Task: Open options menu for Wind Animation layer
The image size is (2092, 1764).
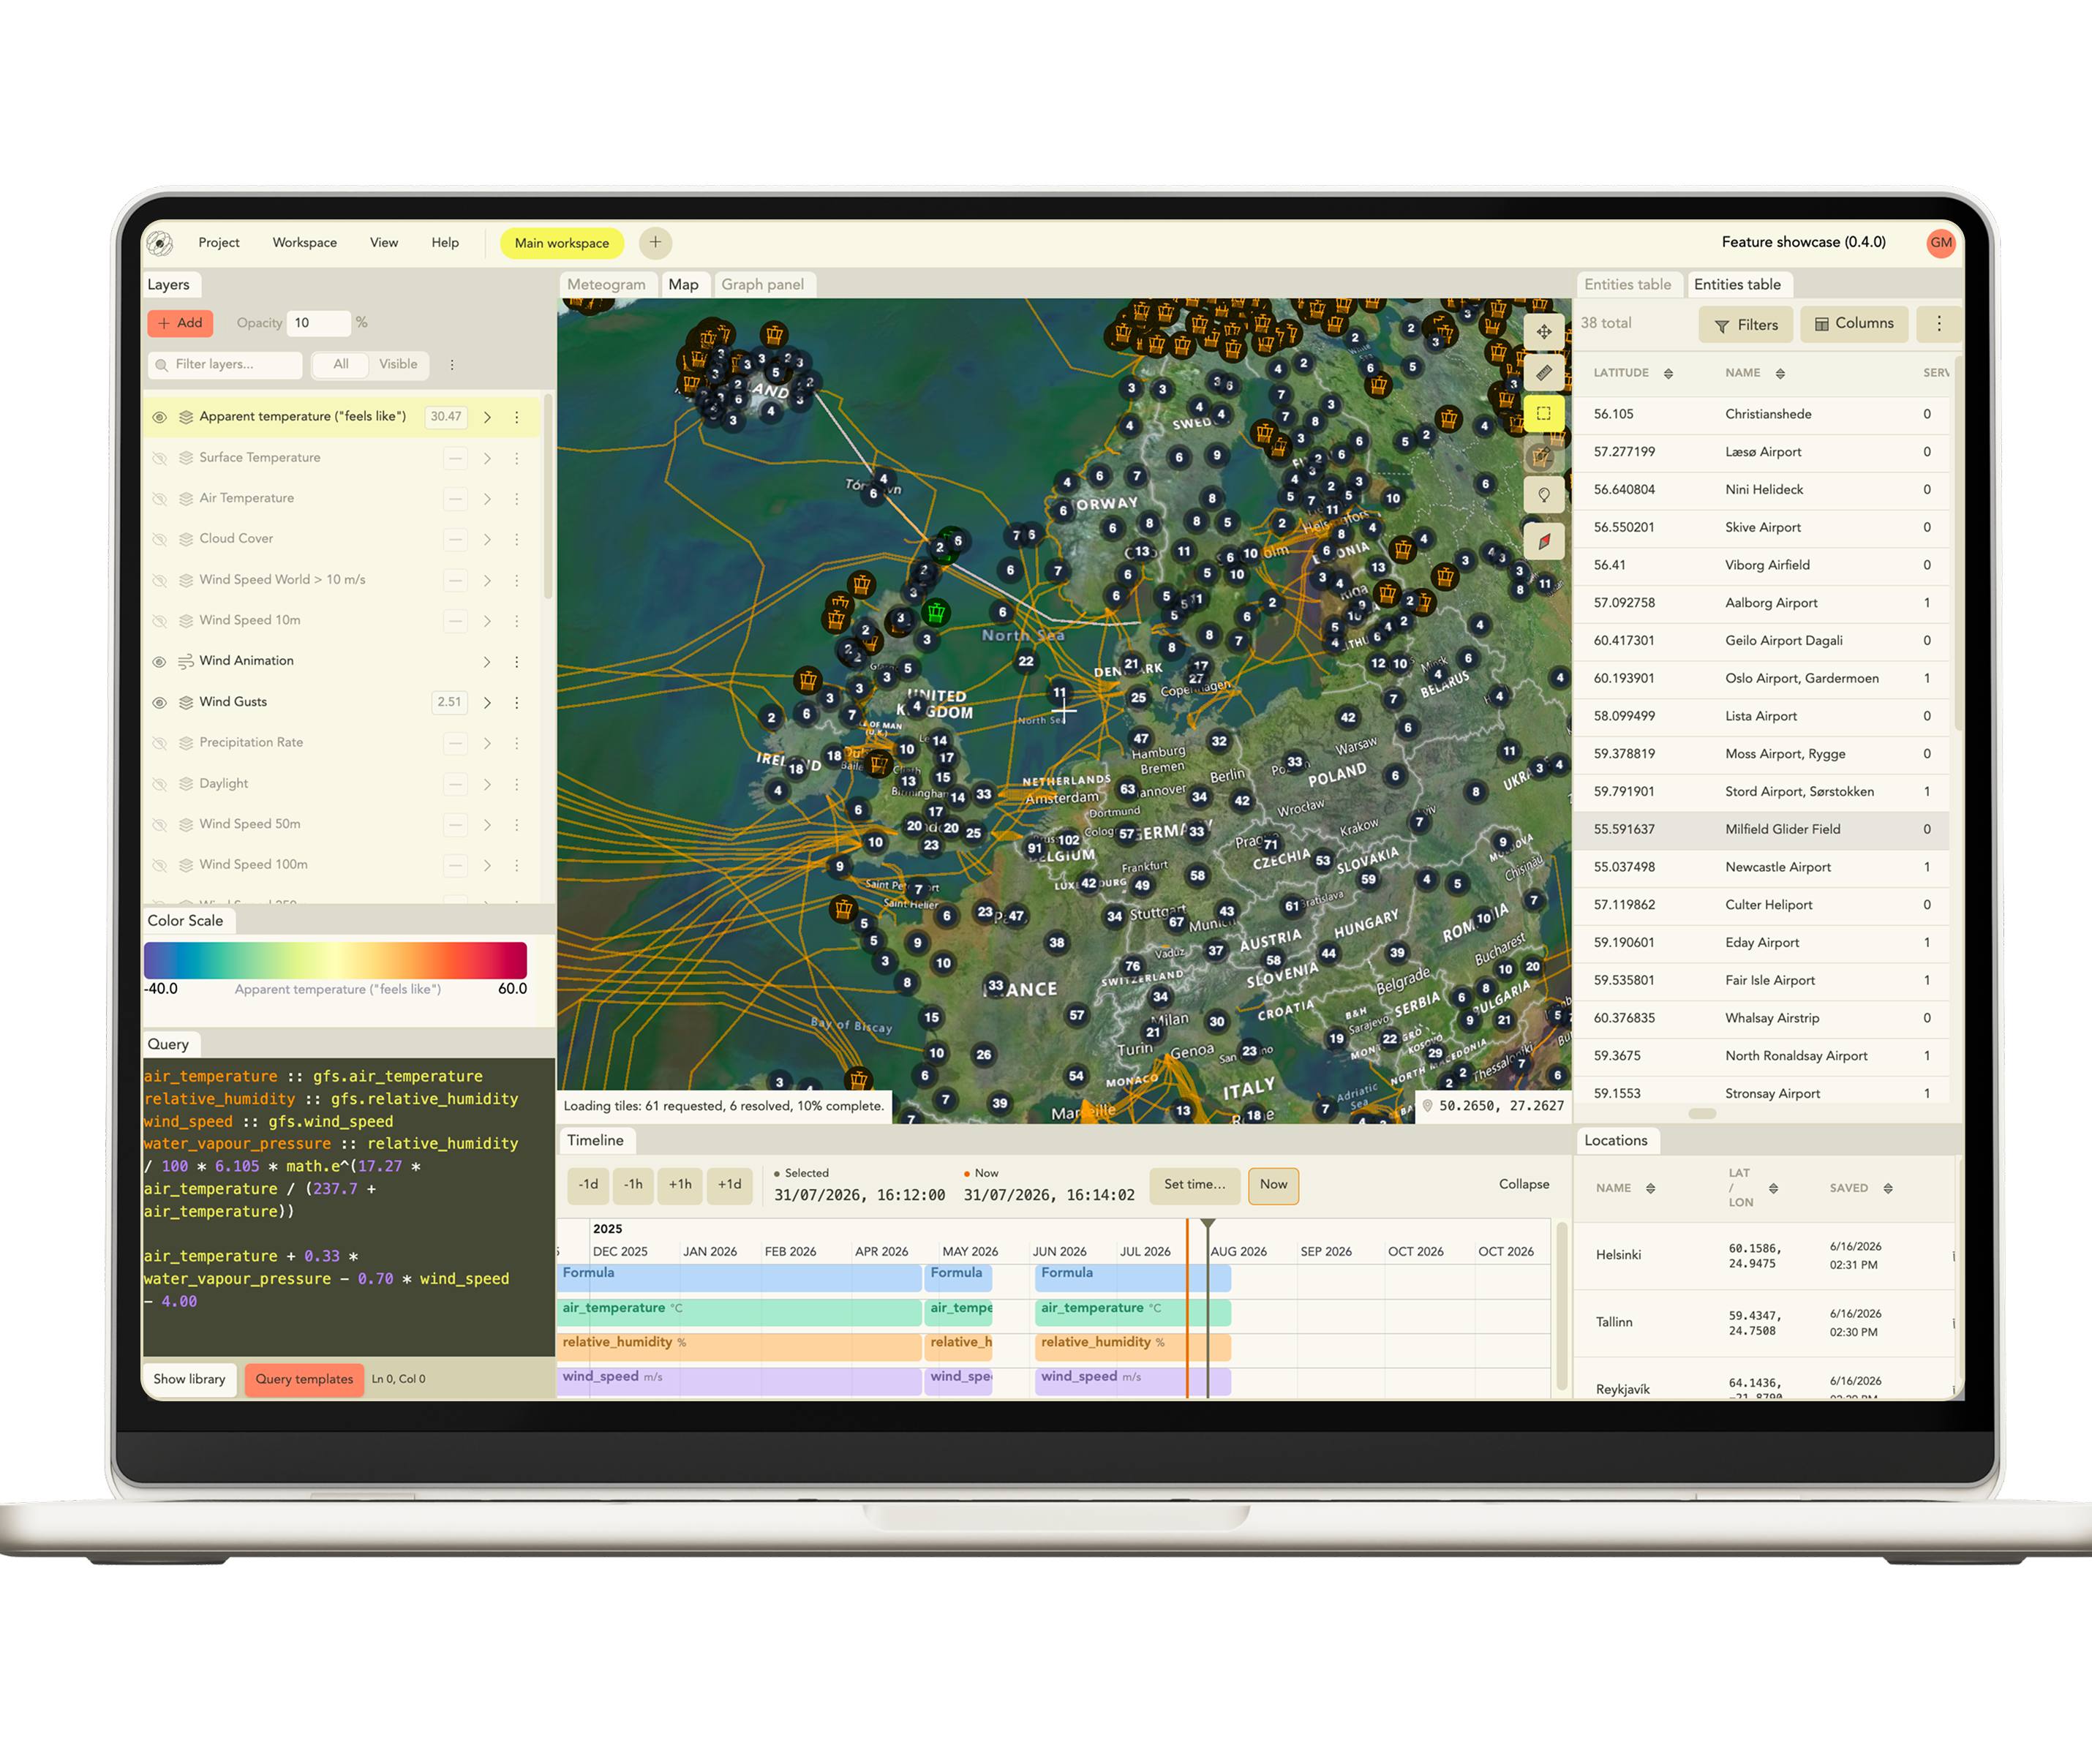Action: (517, 662)
